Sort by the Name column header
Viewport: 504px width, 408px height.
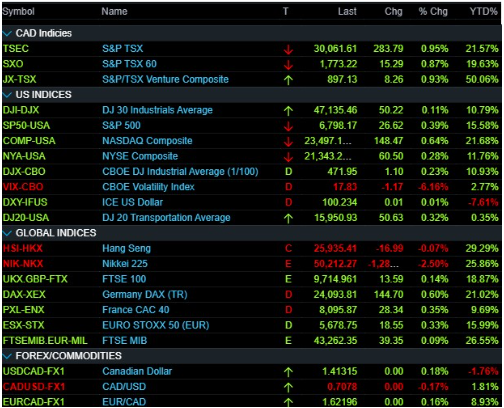tap(114, 12)
